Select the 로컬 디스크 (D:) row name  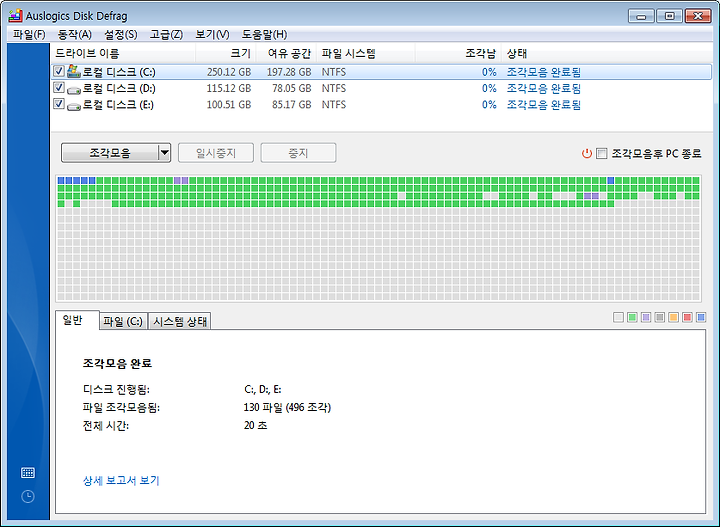[x=118, y=88]
